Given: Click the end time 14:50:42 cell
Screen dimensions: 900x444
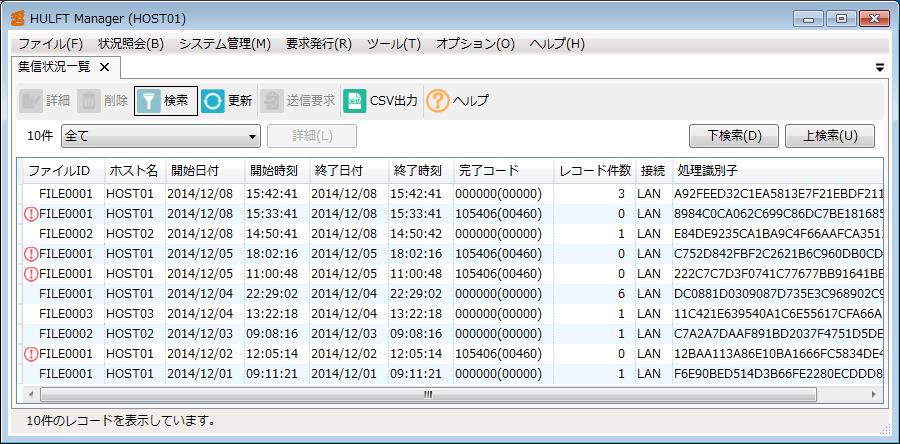Looking at the screenshot, I should click(x=416, y=234).
